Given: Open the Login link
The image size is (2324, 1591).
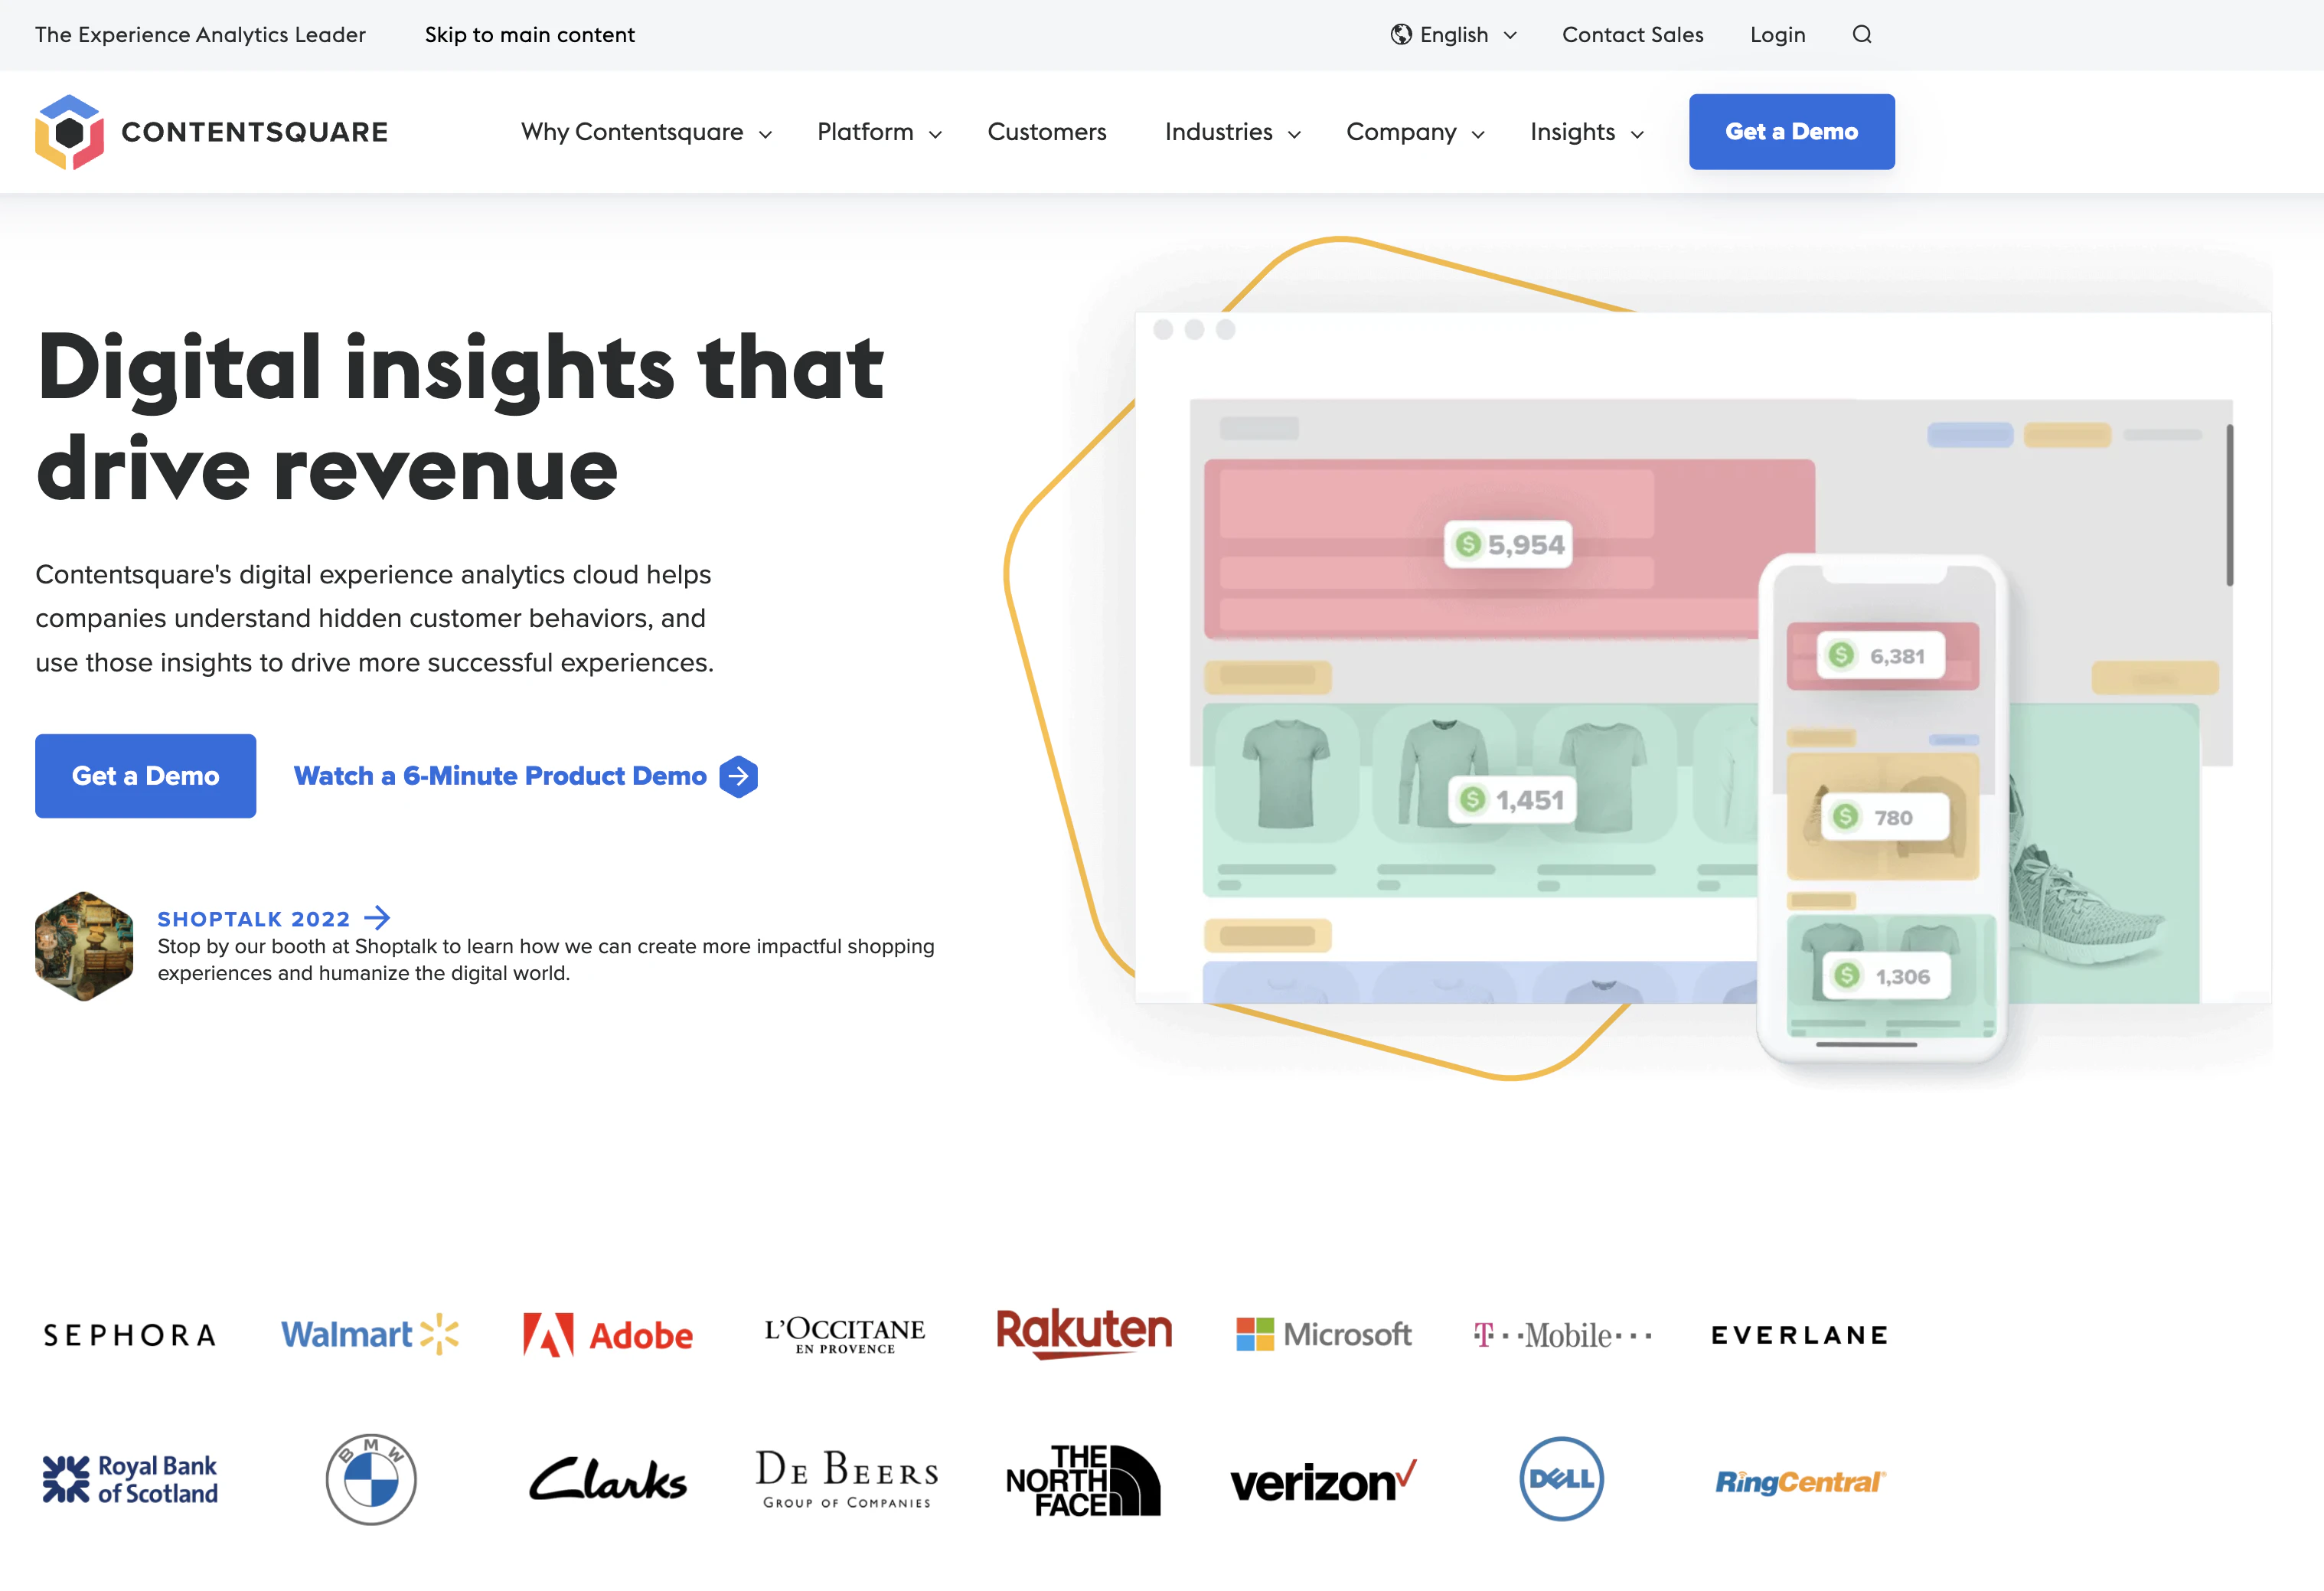Looking at the screenshot, I should (1778, 35).
